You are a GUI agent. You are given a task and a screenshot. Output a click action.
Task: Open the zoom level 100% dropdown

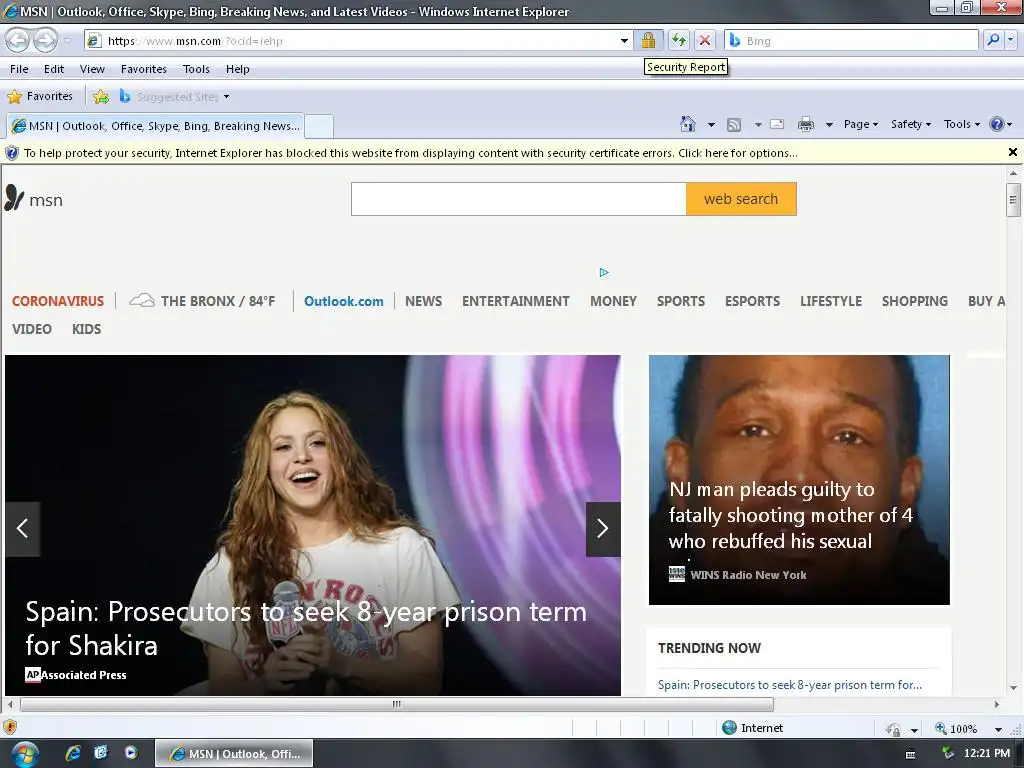(x=998, y=729)
